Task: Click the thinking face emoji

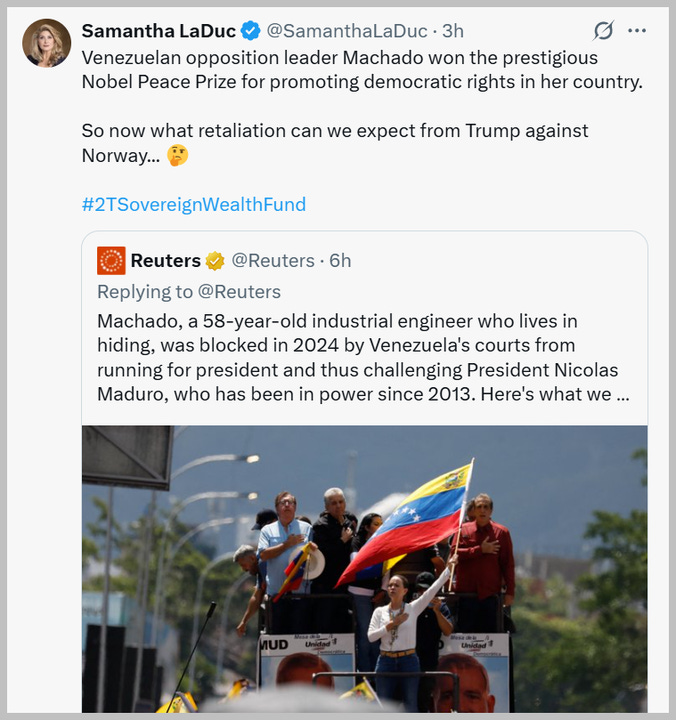Action: click(178, 155)
